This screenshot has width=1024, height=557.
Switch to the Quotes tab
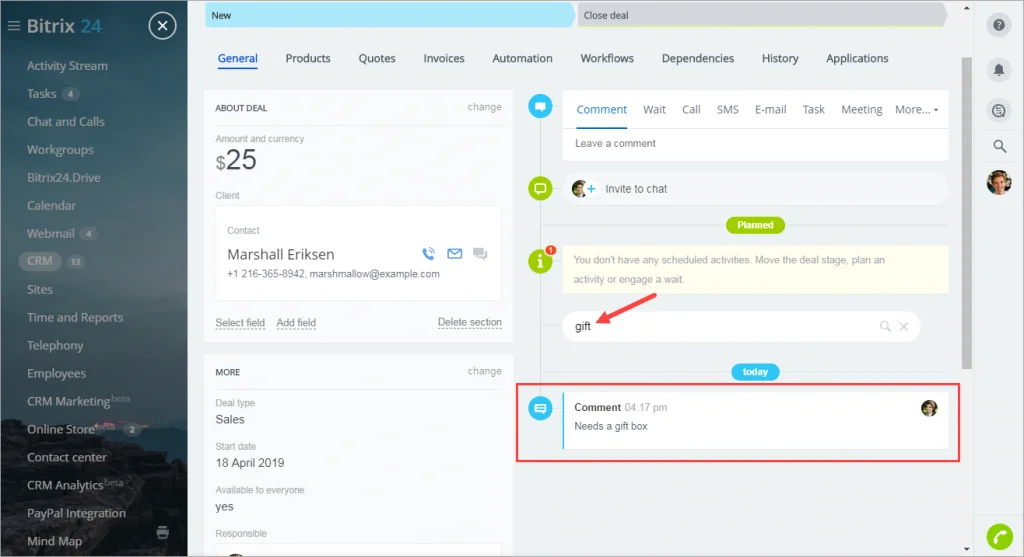[377, 58]
